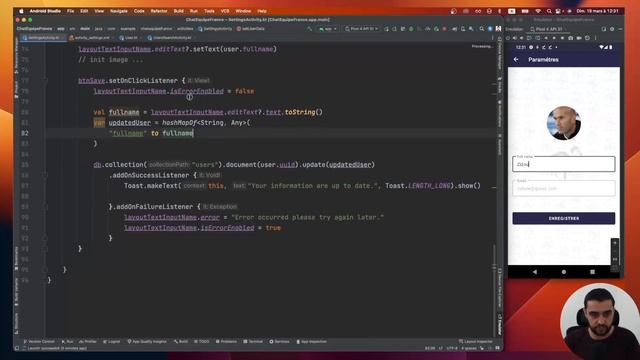Click the emulator rotate right icon

(x=537, y=38)
